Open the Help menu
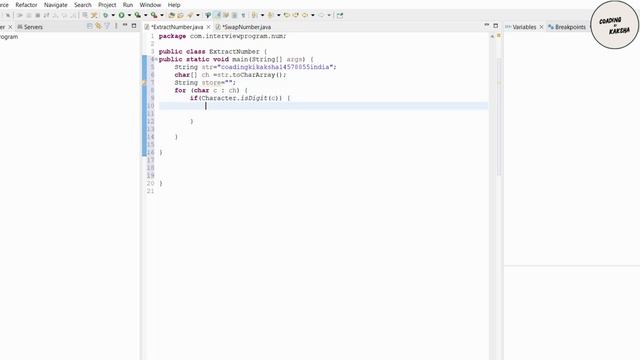Image resolution: width=640 pixels, height=360 pixels. pyautogui.click(x=174, y=5)
